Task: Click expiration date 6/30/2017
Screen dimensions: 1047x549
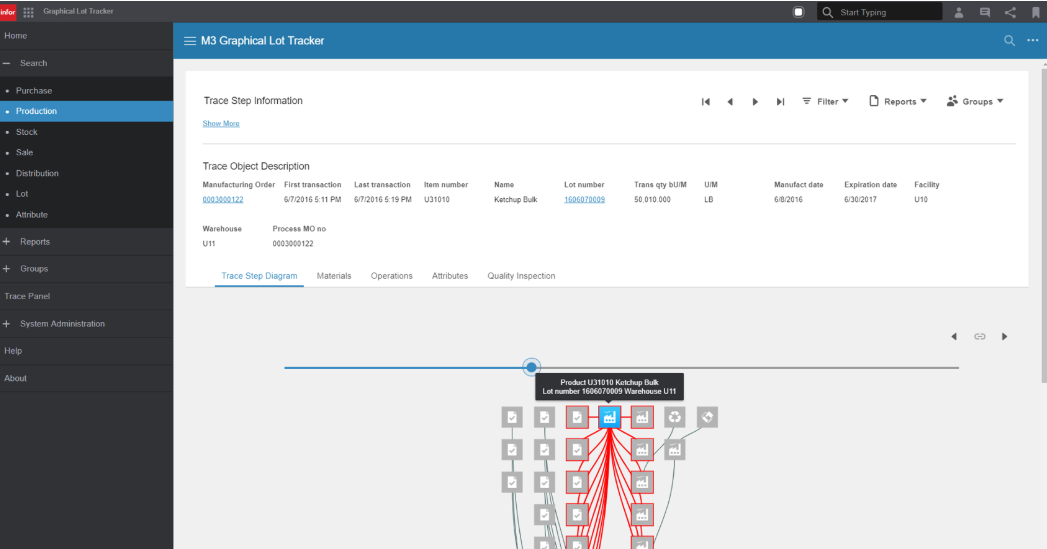Action: click(860, 200)
